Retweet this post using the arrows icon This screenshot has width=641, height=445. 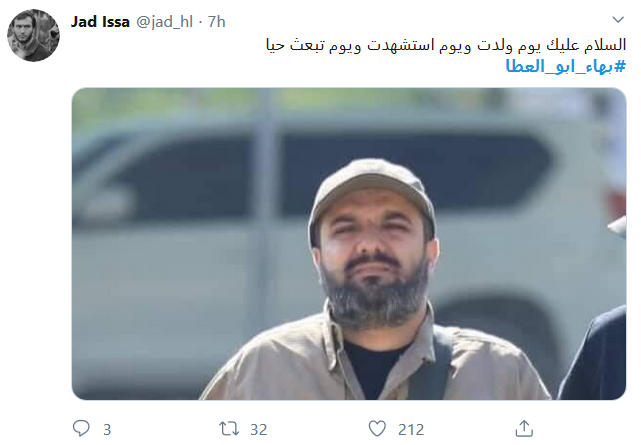click(229, 429)
